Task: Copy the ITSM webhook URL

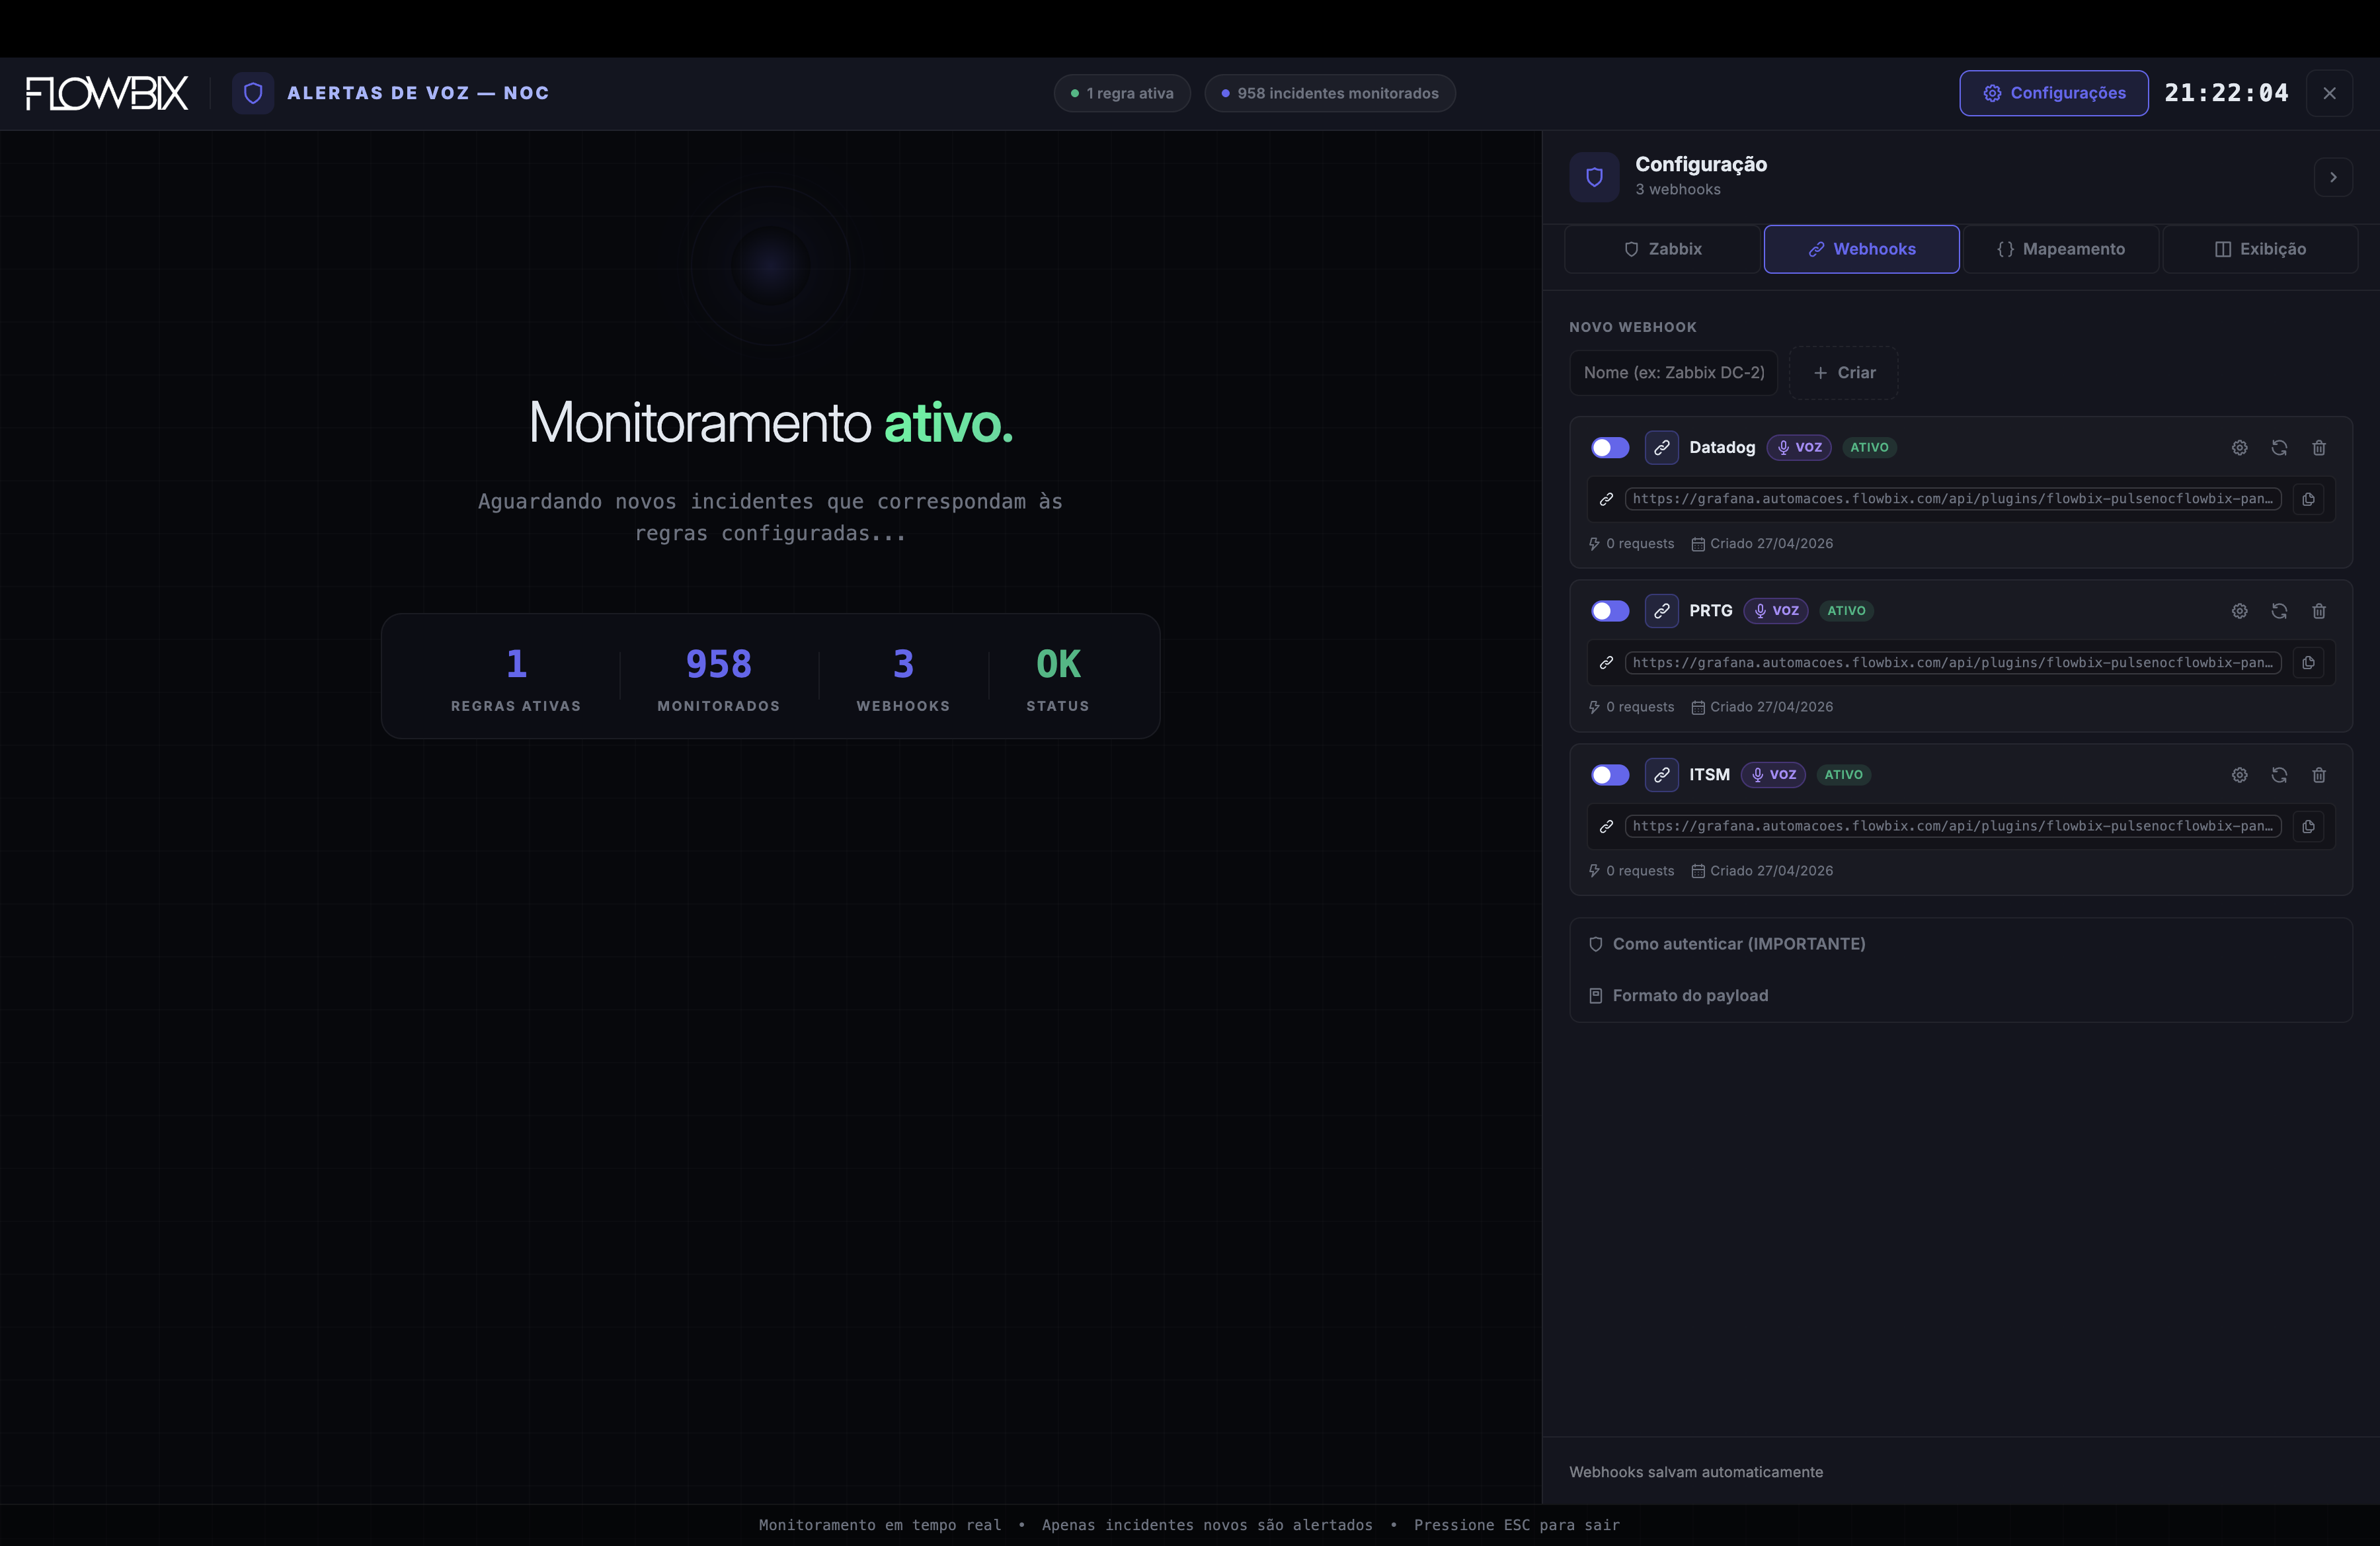Action: pyautogui.click(x=2308, y=827)
